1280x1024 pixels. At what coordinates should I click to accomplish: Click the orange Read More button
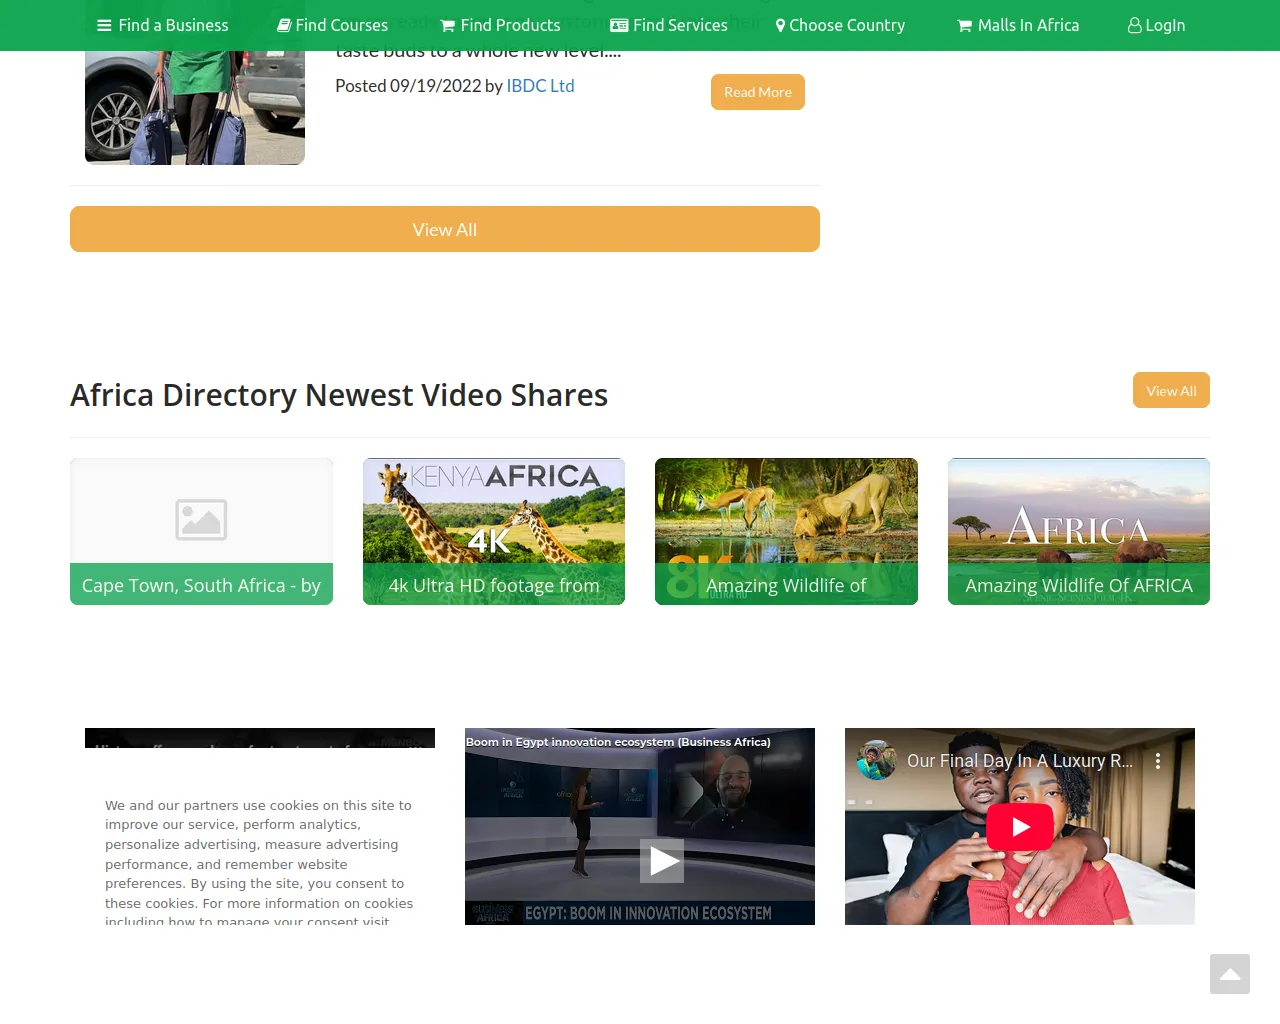click(x=757, y=92)
